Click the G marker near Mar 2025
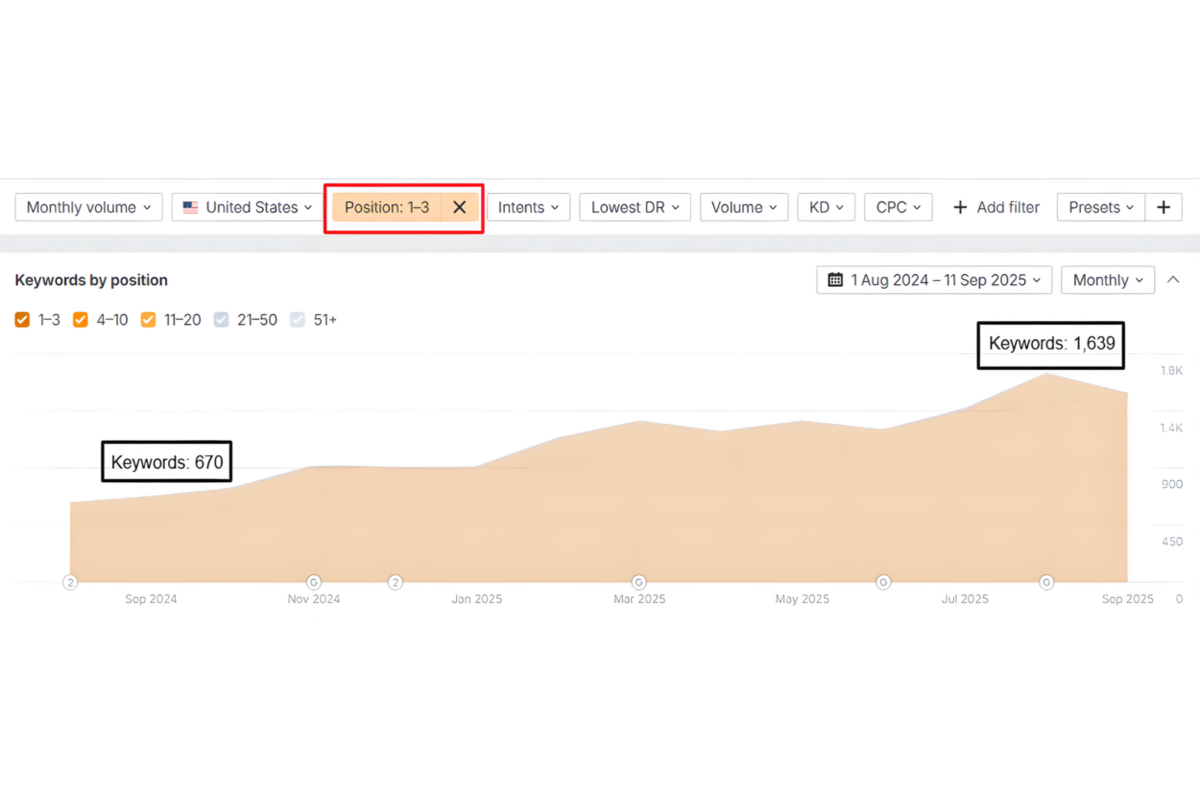Viewport: 1200px width, 800px height. tap(638, 582)
